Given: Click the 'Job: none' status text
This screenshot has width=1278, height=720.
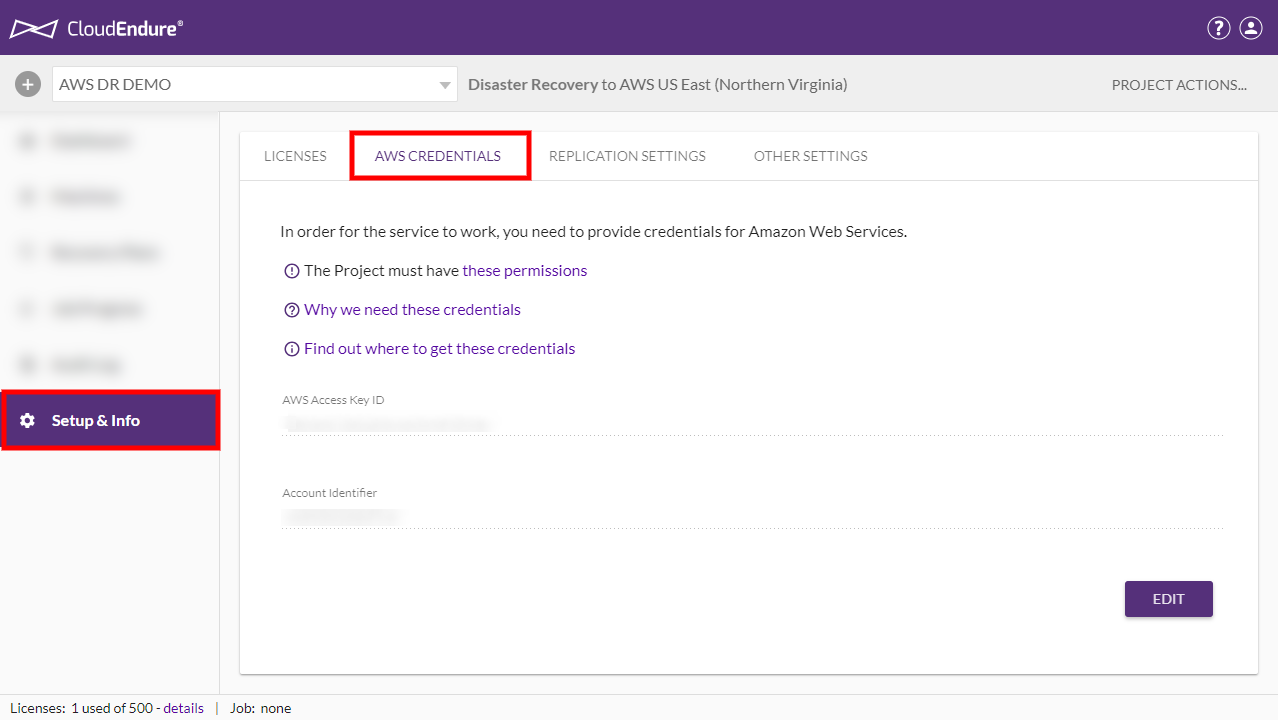Looking at the screenshot, I should pyautogui.click(x=260, y=708).
